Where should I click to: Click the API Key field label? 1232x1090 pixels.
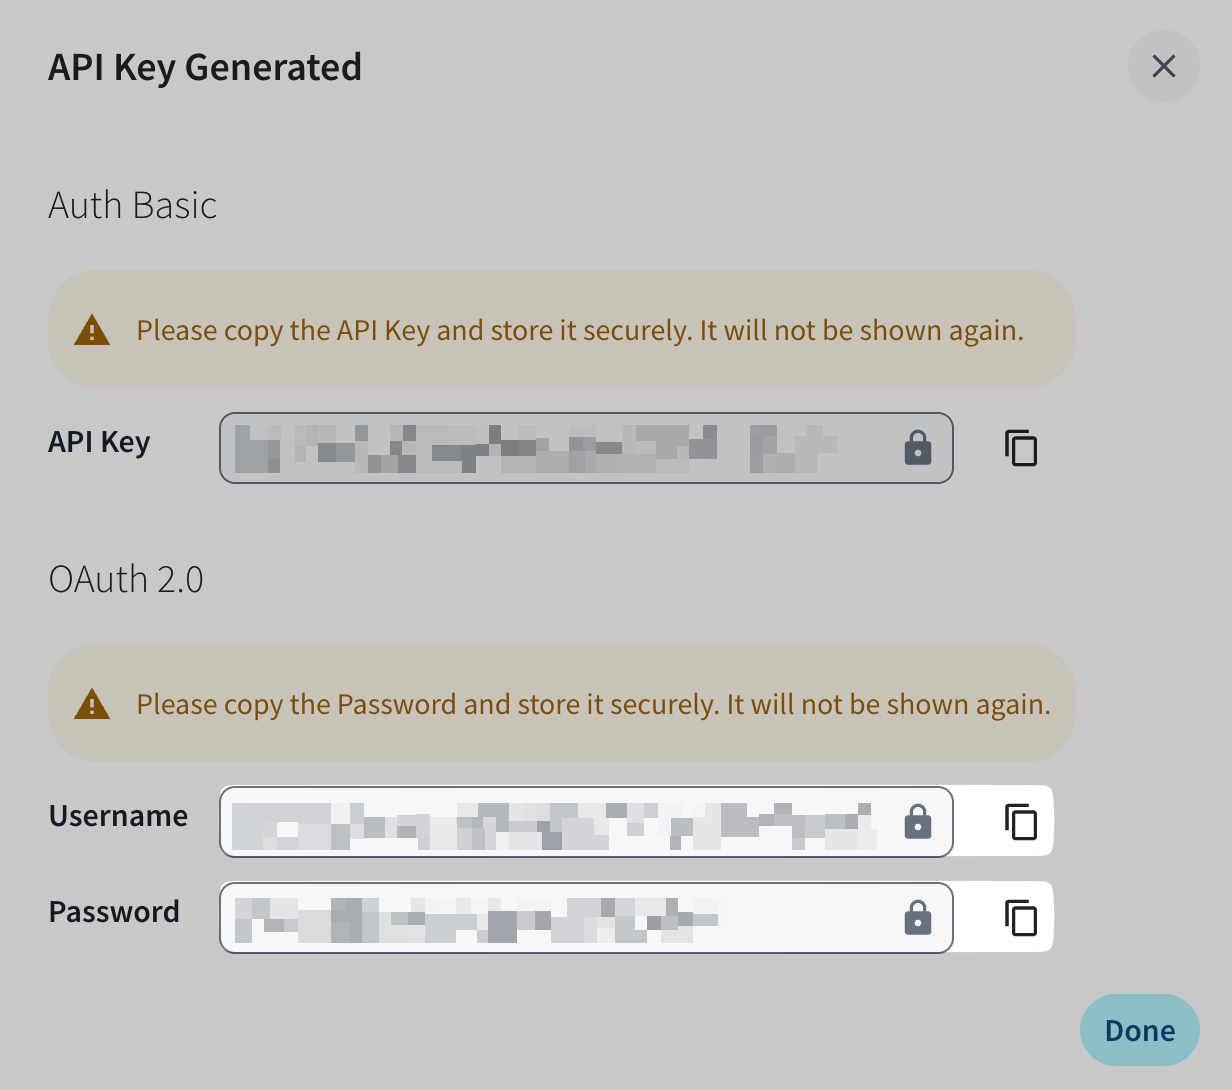pos(99,442)
